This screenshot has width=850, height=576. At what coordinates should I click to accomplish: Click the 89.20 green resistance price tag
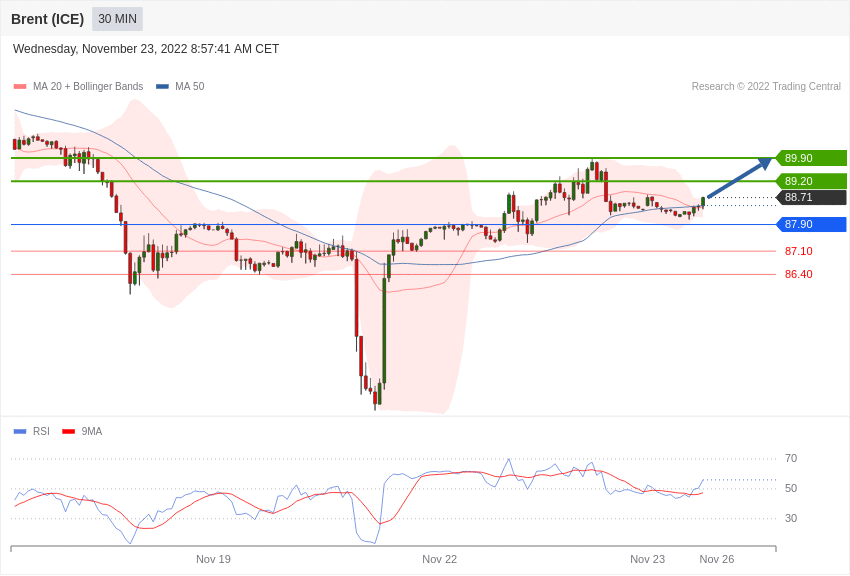coord(811,181)
